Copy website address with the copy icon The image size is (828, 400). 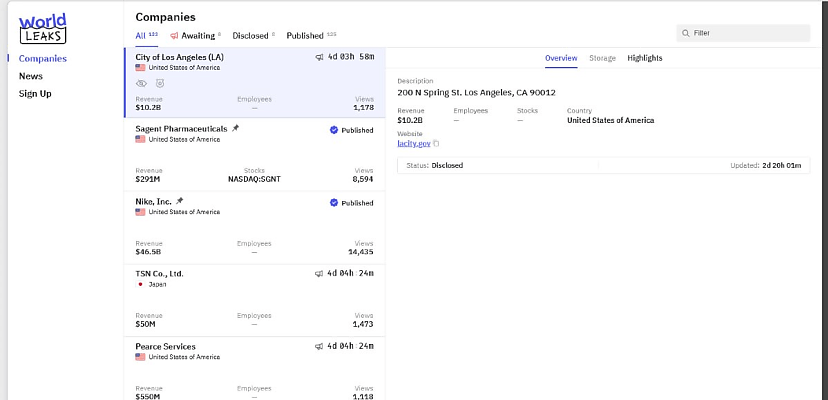tap(436, 144)
